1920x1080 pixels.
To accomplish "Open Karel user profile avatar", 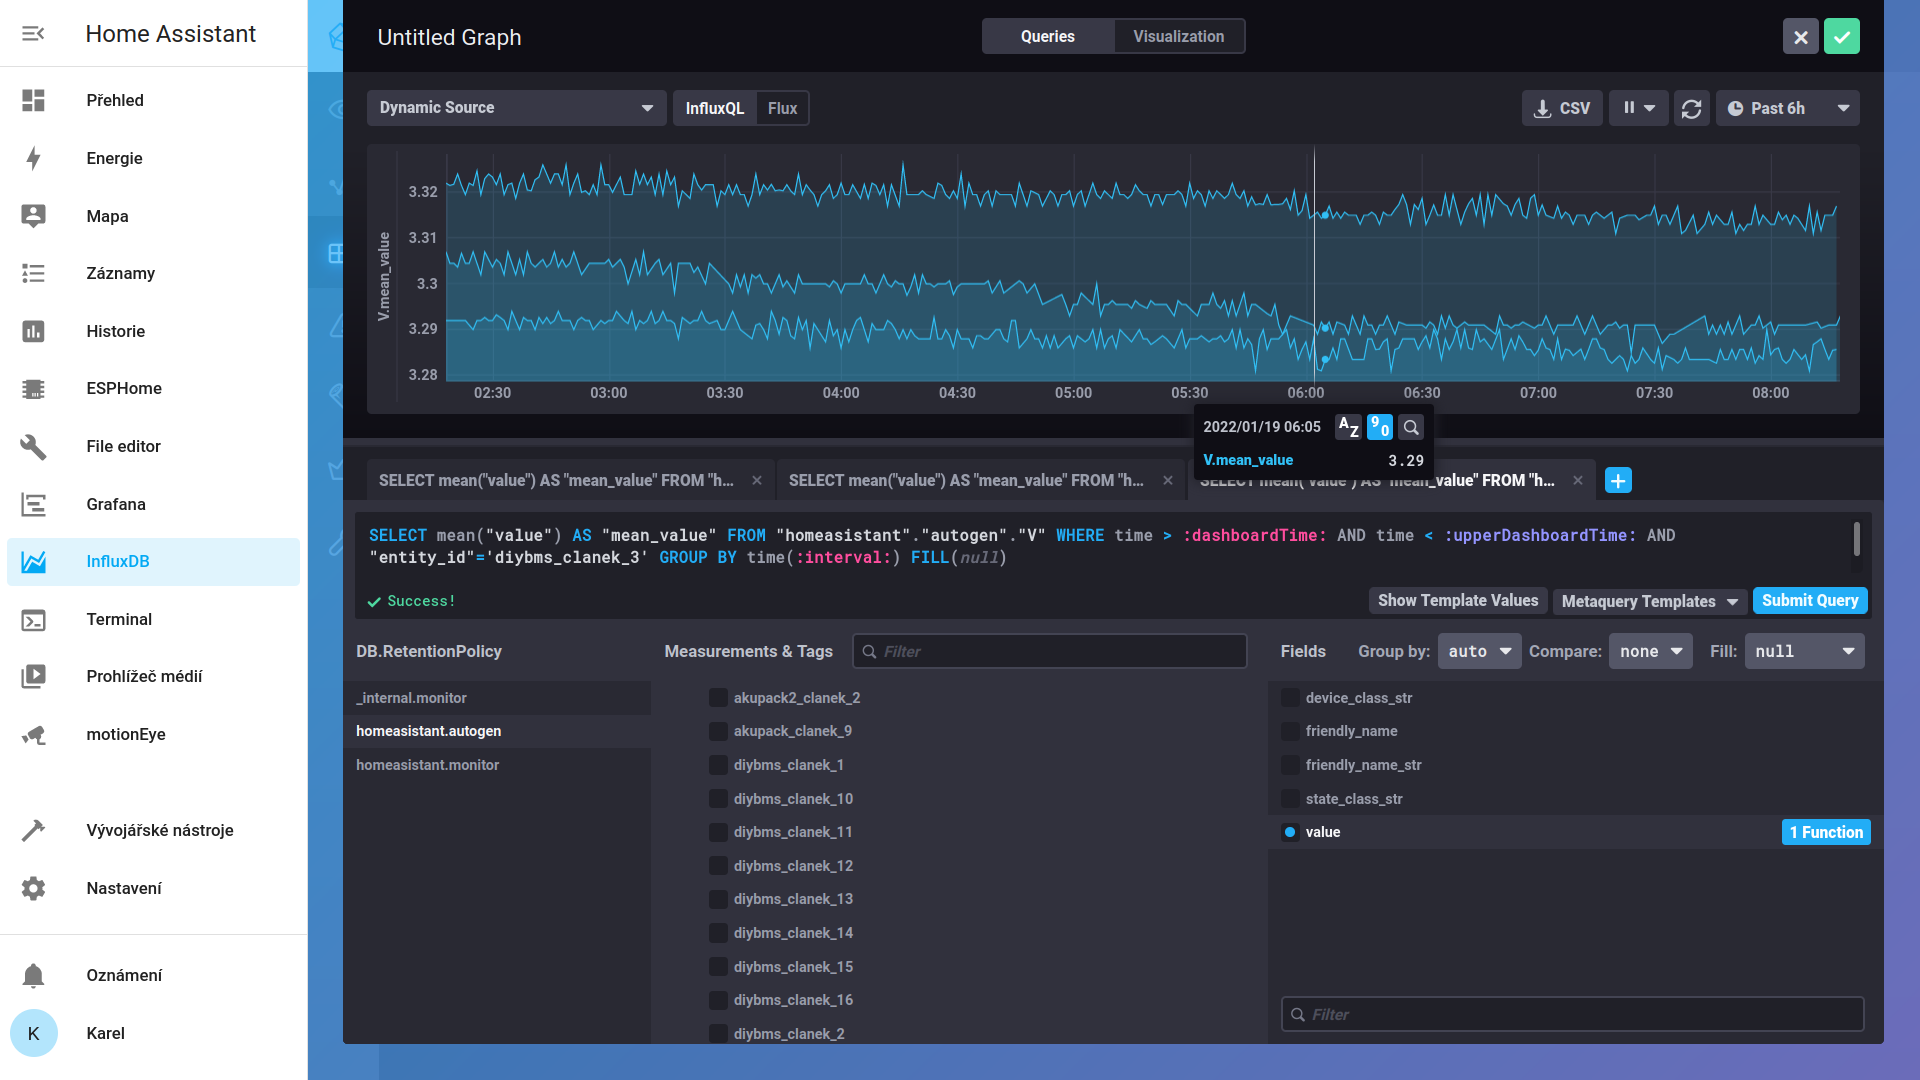I will coord(33,1033).
